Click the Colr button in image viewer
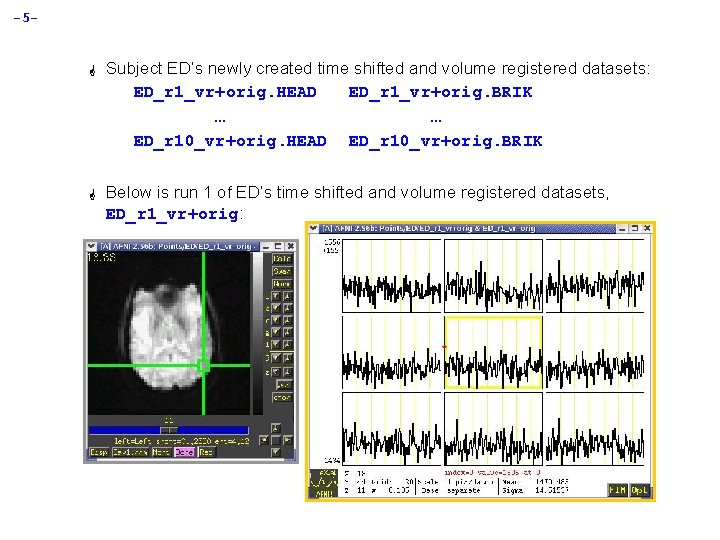720x540 pixels. [x=282, y=259]
